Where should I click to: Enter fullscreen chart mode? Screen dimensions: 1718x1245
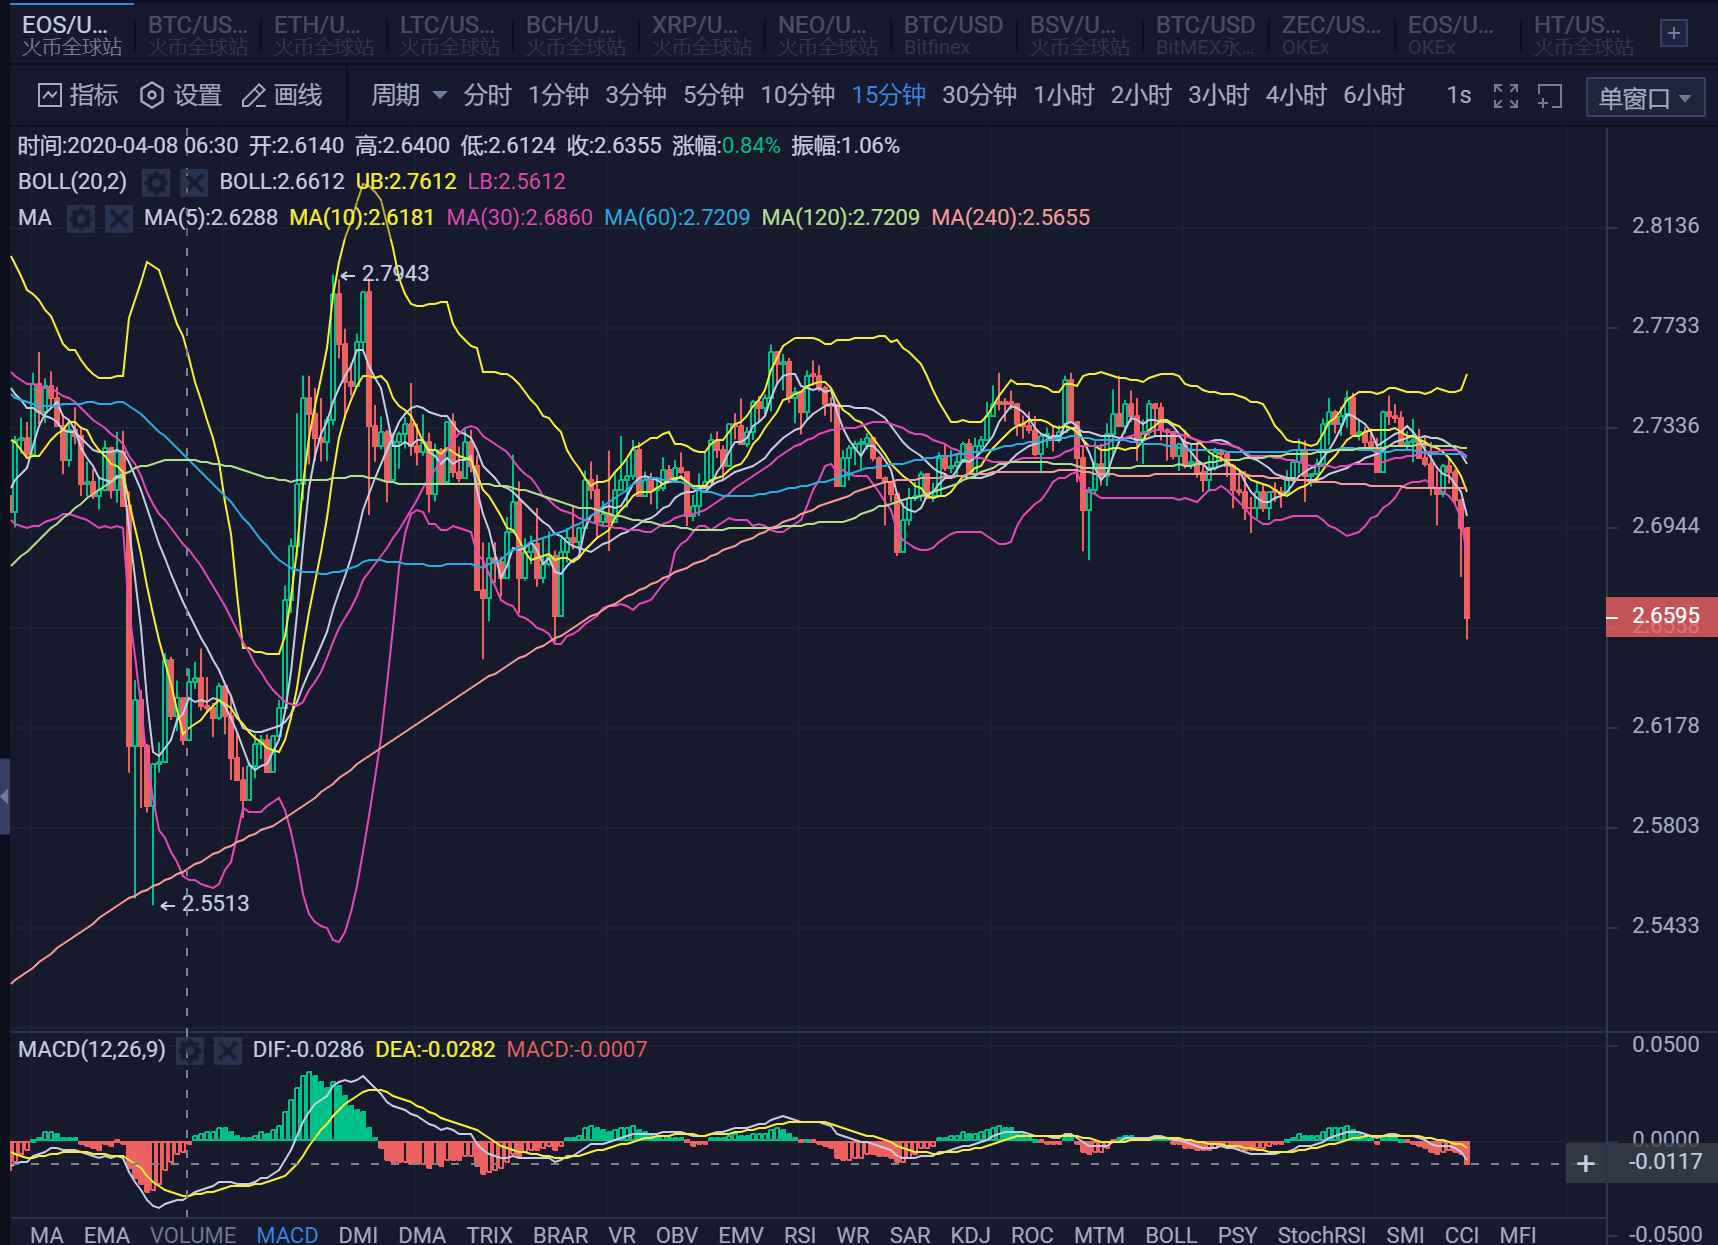pos(1505,96)
